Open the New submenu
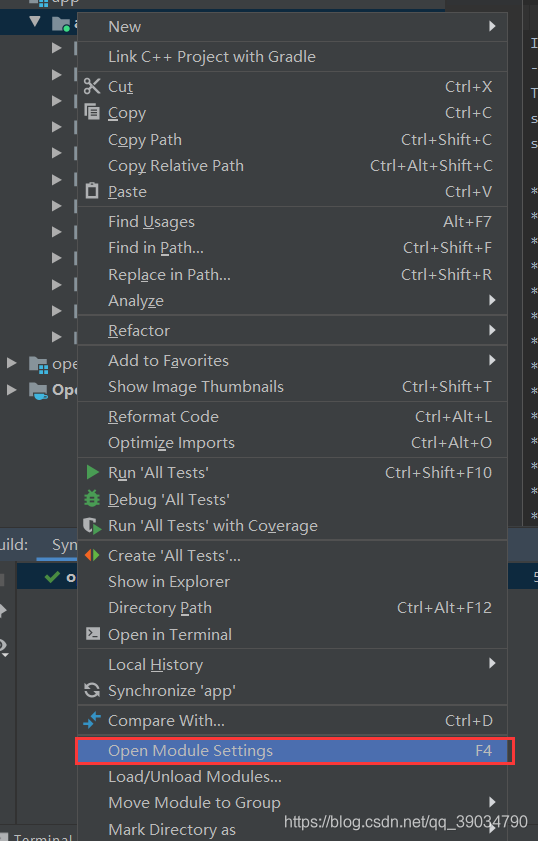 292,26
